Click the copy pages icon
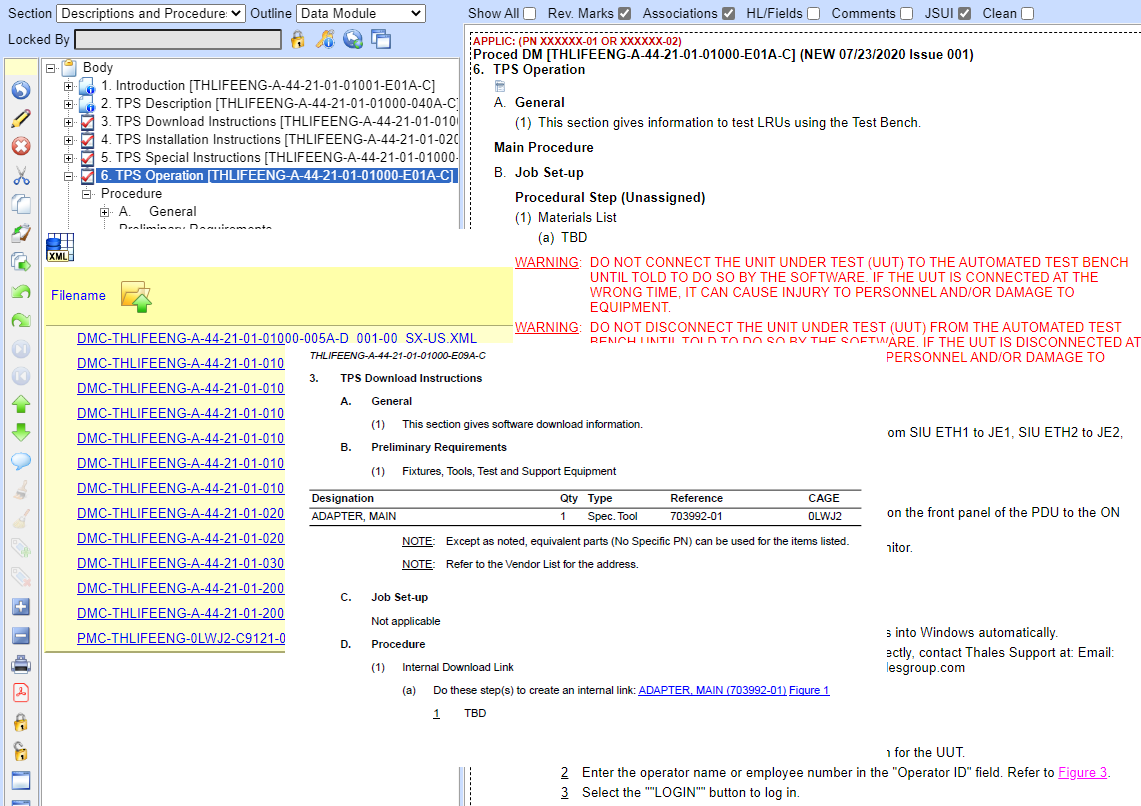This screenshot has width=1141, height=806. (x=21, y=204)
